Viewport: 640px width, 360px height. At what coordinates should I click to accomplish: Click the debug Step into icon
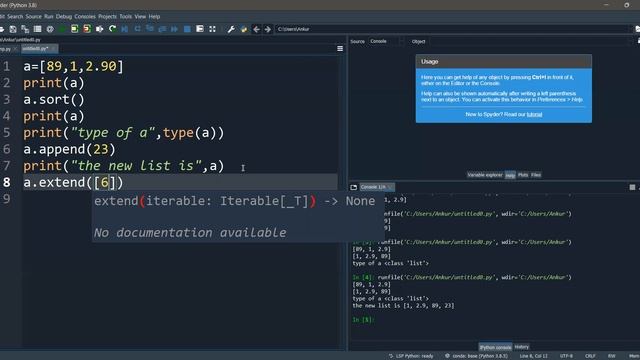[x=150, y=29]
